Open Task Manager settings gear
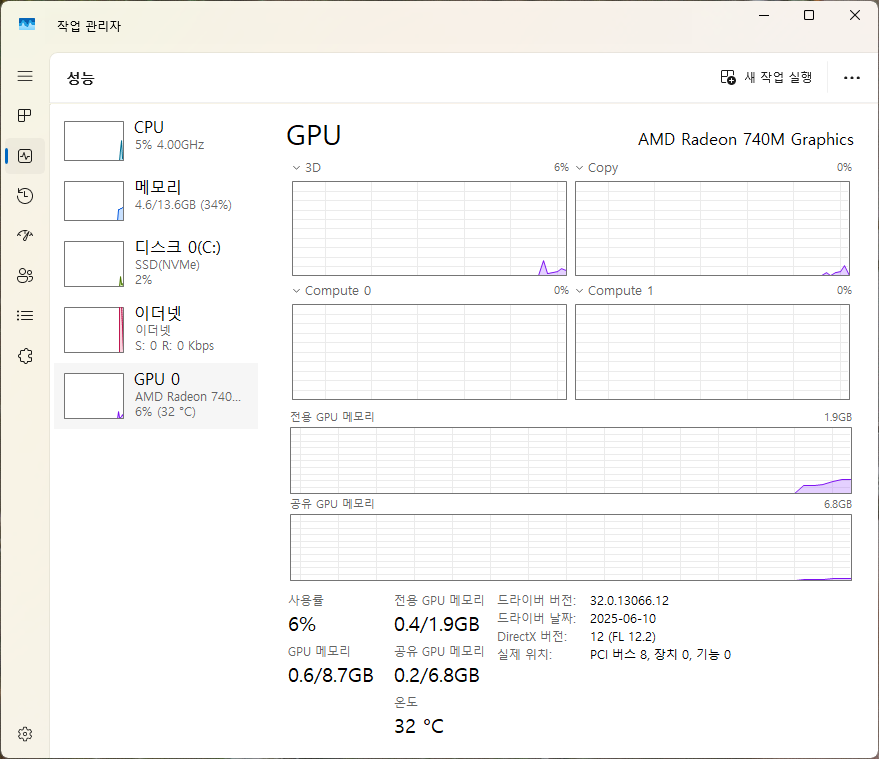This screenshot has height=759, width=879. 25,734
